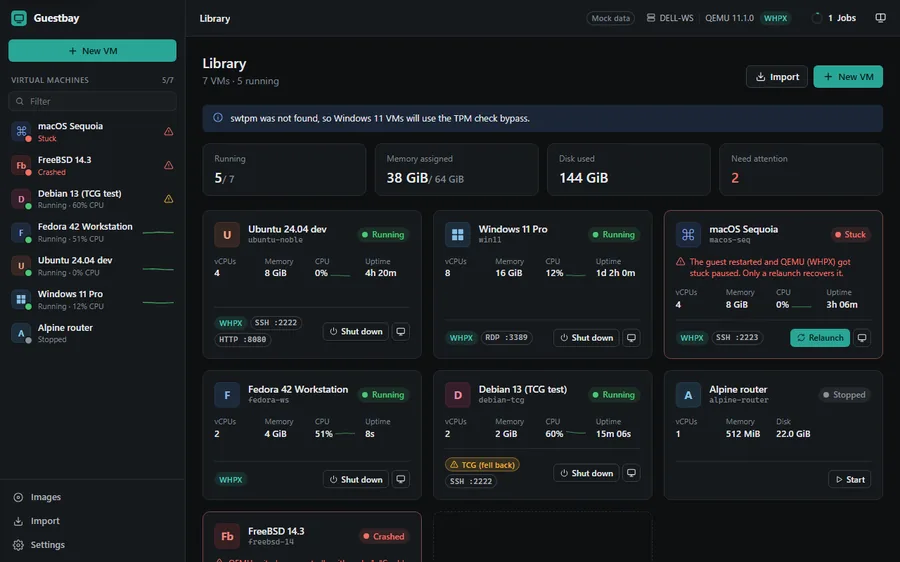Click SSH :2223 tag on macOS card
Viewport: 900px width, 562px height.
tap(738, 338)
